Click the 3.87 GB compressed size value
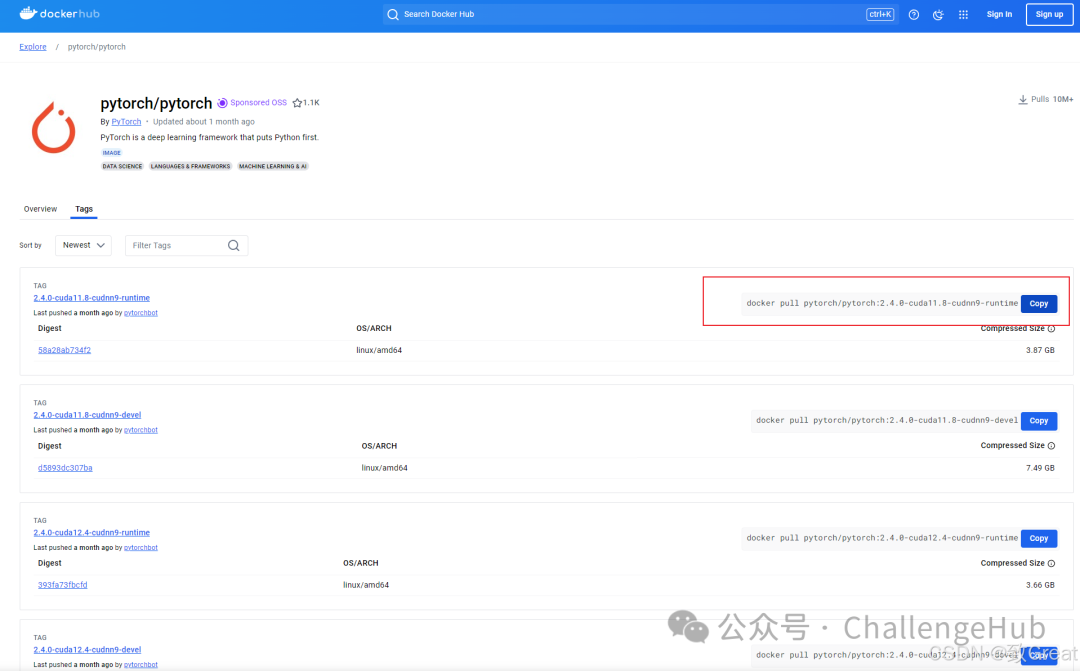This screenshot has width=1080, height=671. [1040, 351]
